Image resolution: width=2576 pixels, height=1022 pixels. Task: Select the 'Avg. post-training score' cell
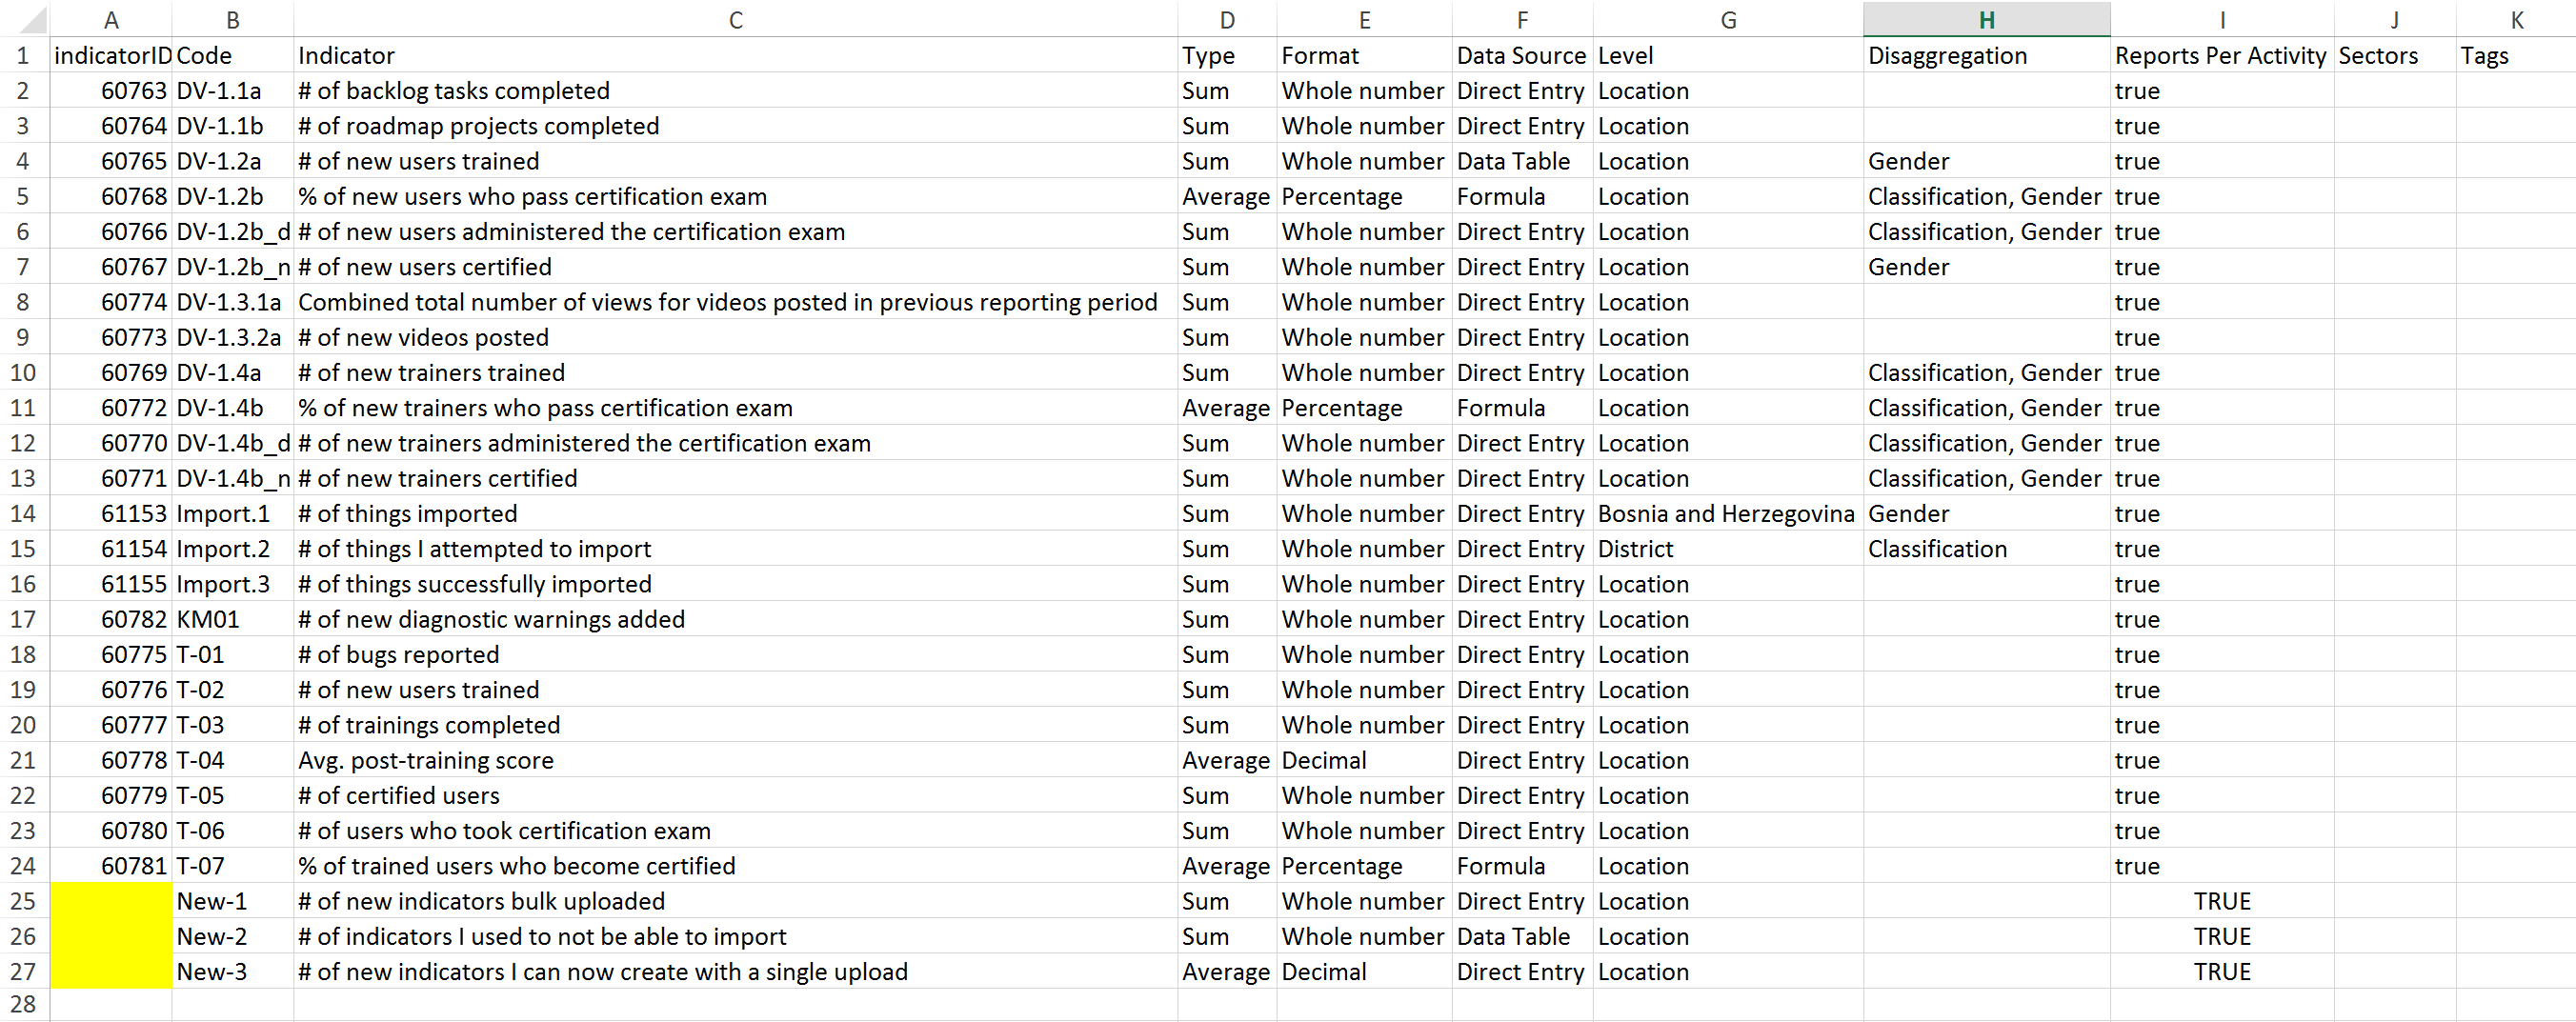[426, 761]
